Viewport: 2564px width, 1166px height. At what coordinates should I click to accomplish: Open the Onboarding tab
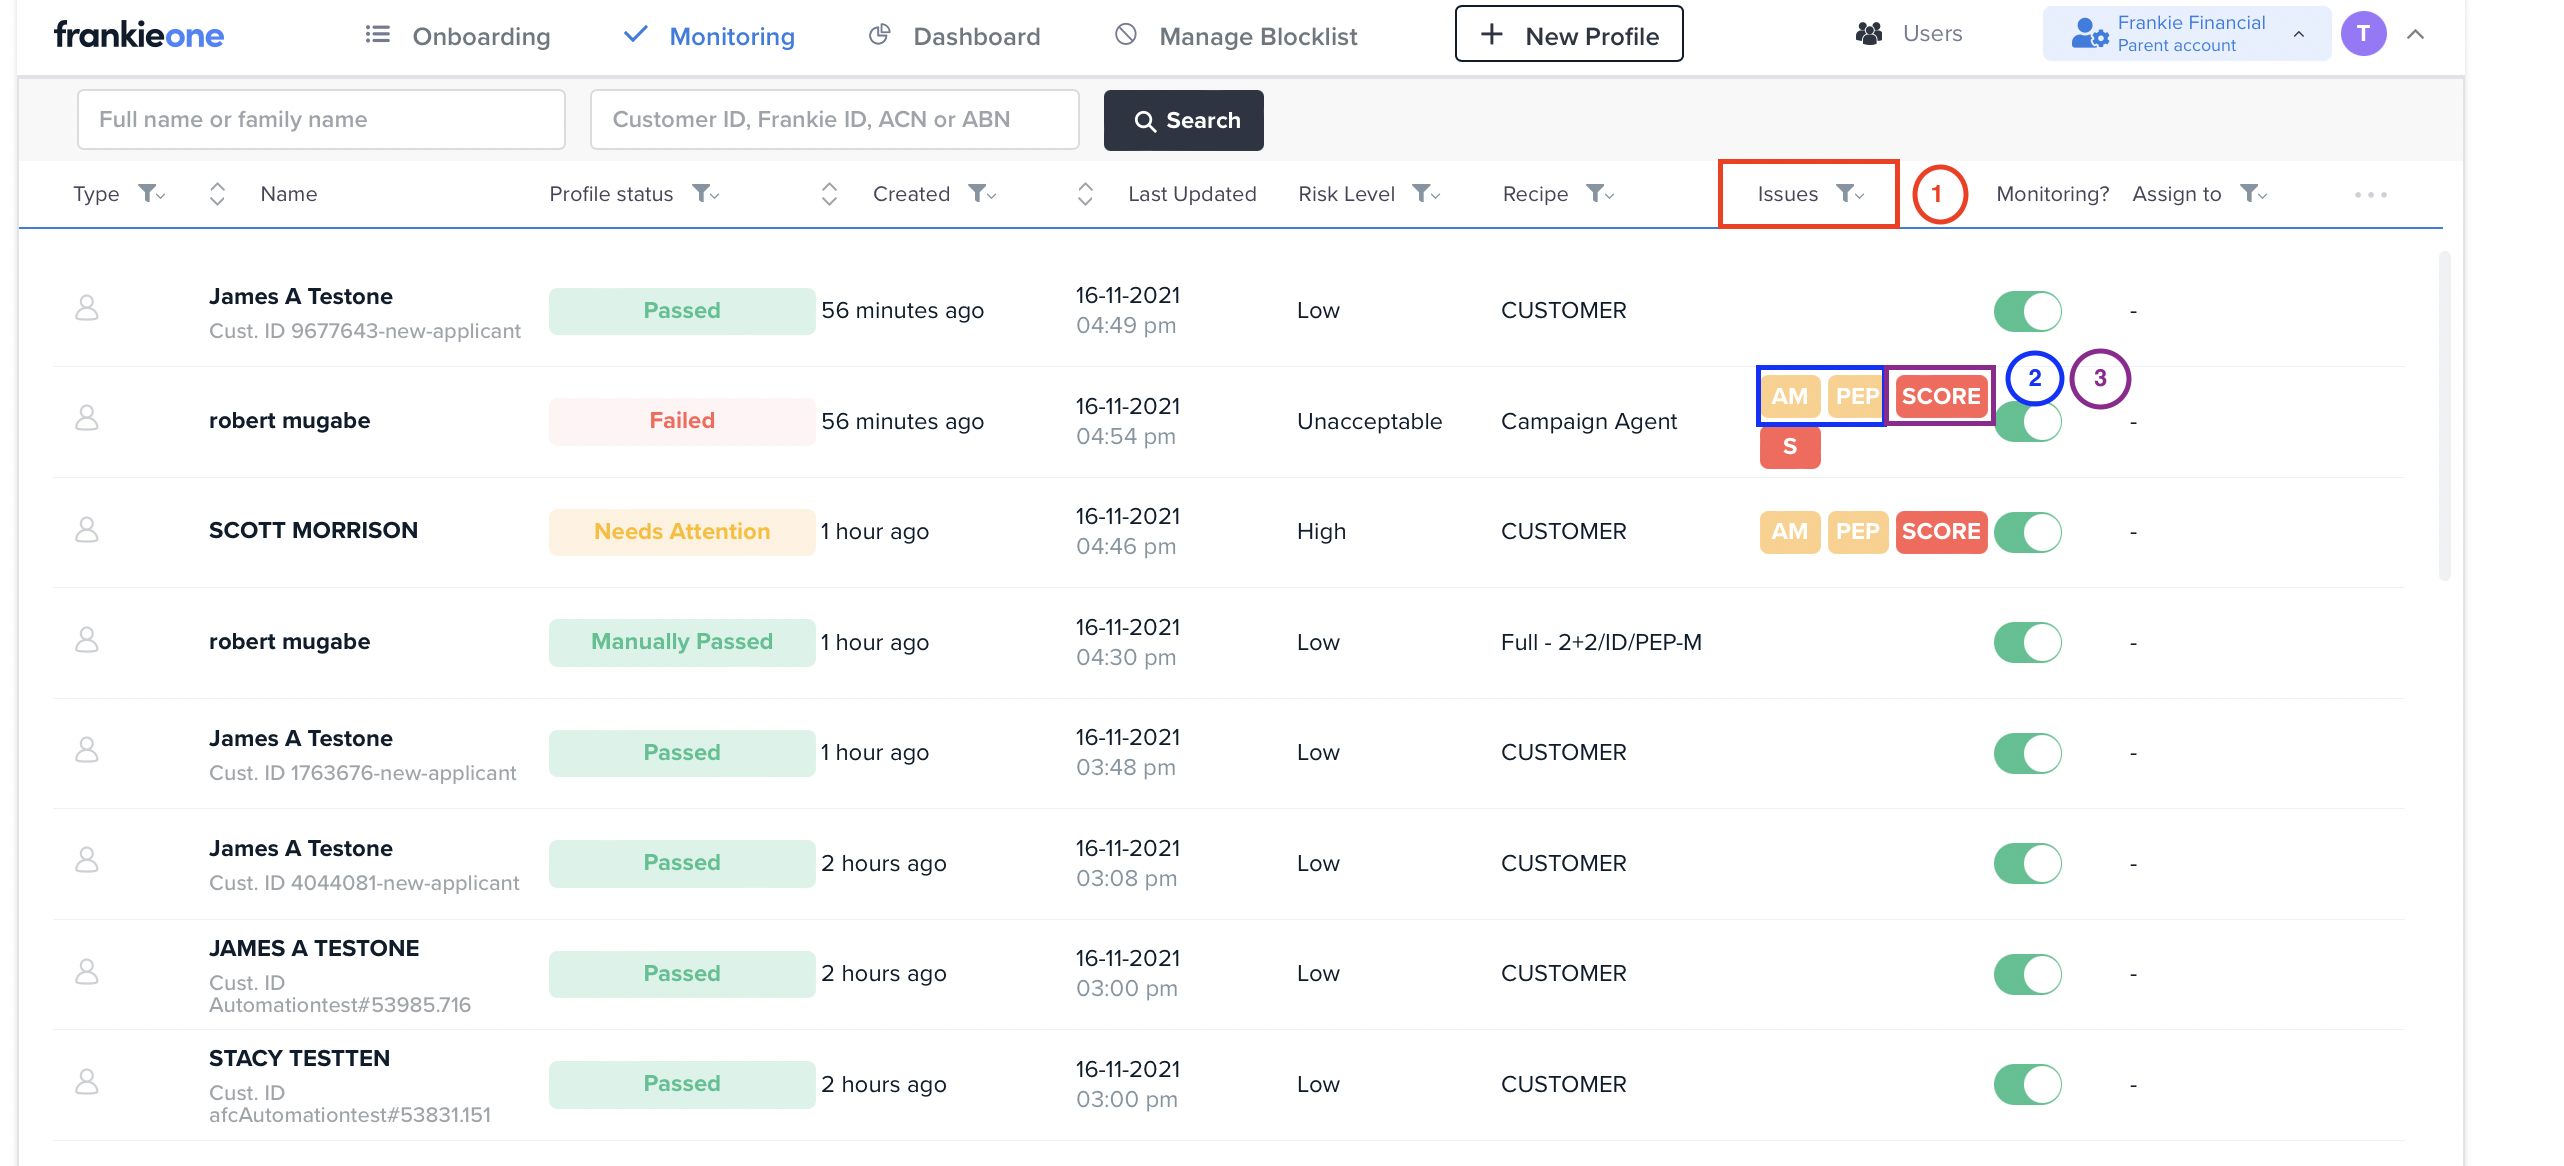458,36
